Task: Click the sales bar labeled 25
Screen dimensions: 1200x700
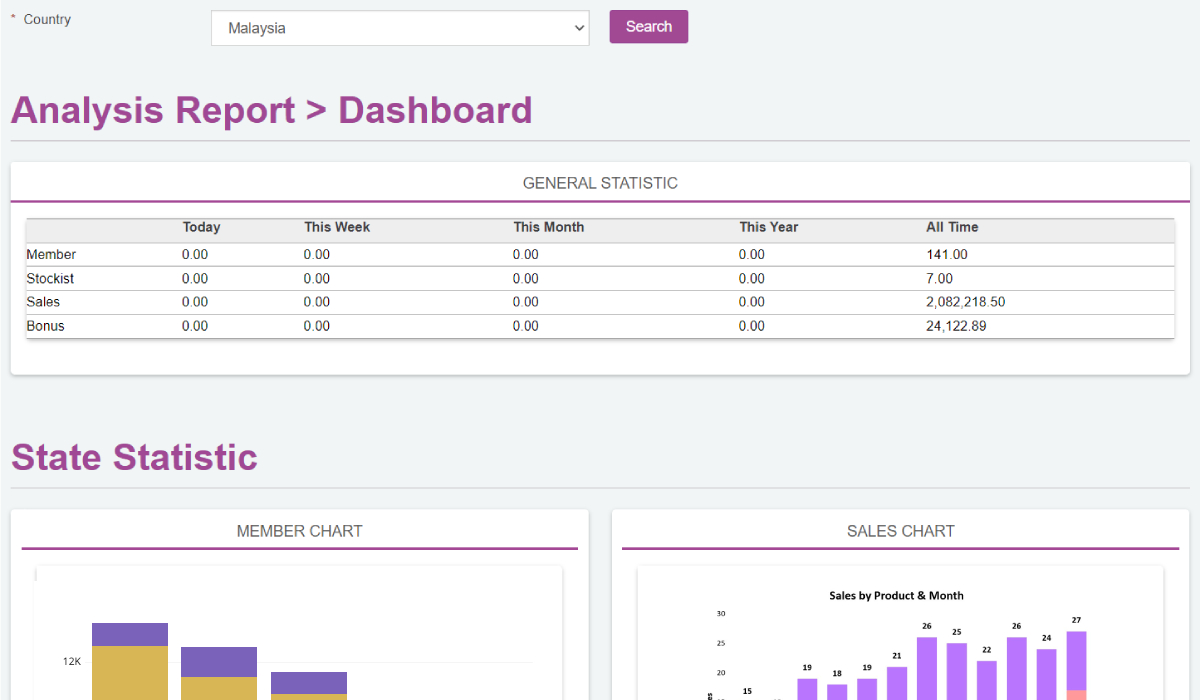Action: tap(957, 671)
